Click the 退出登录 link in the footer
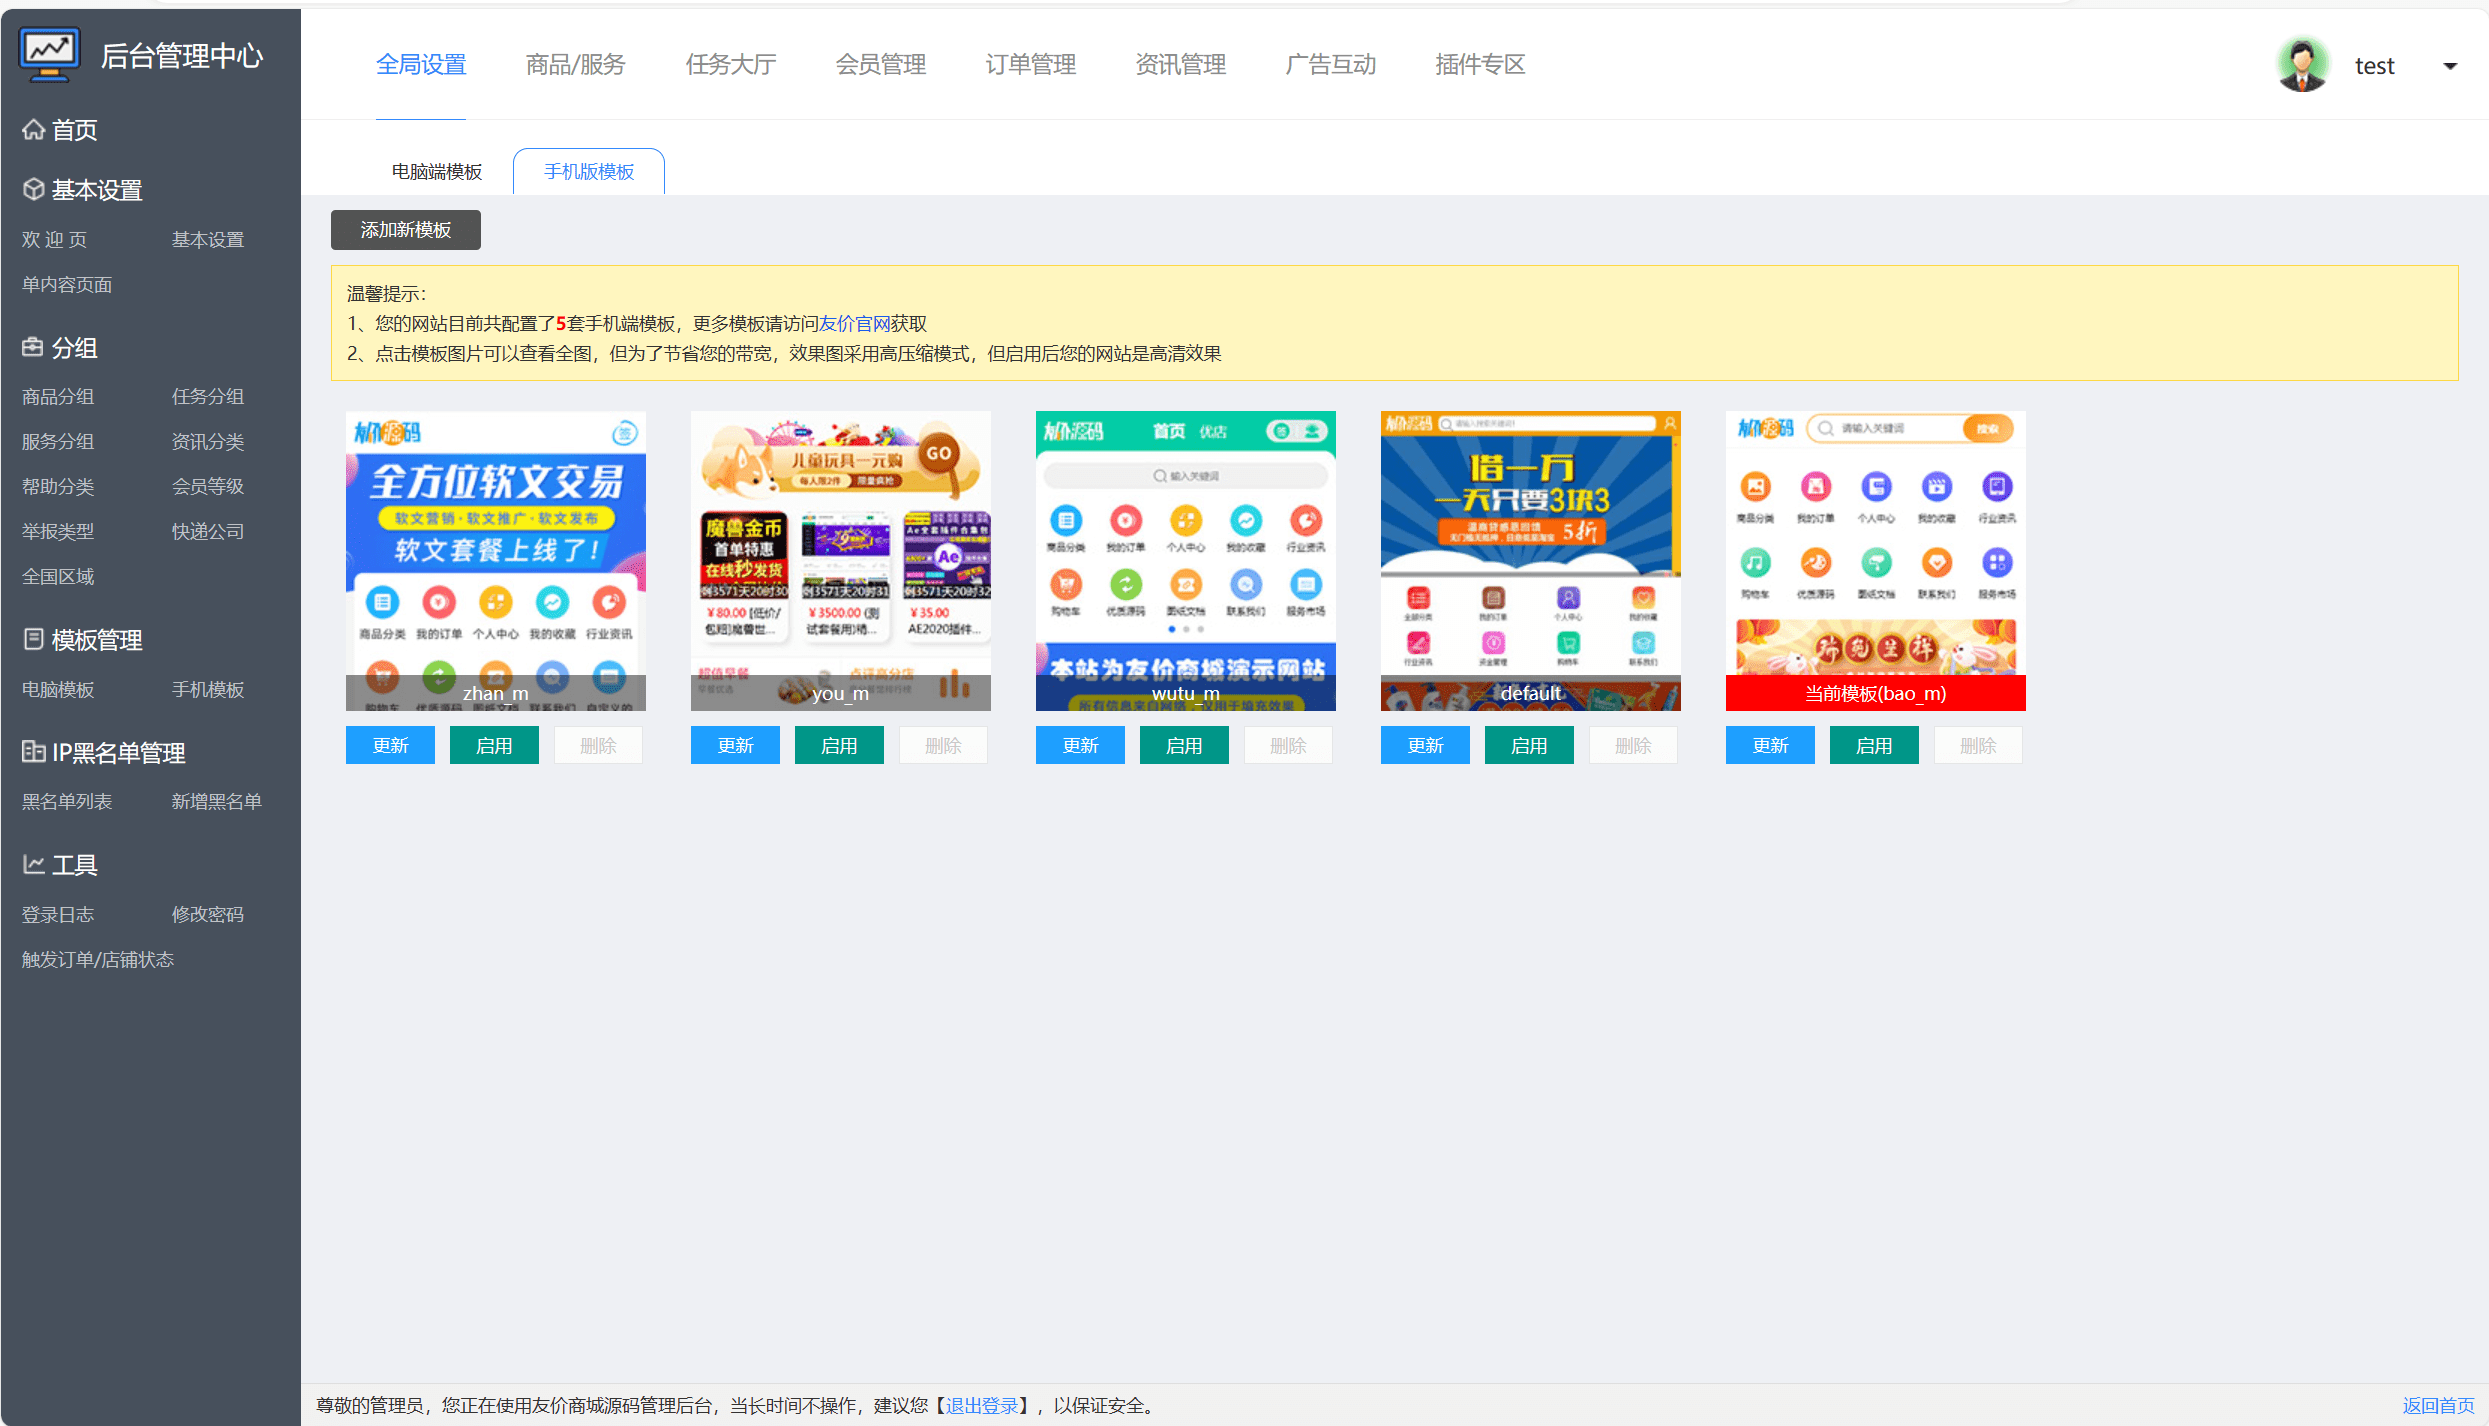The width and height of the screenshot is (2489, 1426). tap(982, 1406)
